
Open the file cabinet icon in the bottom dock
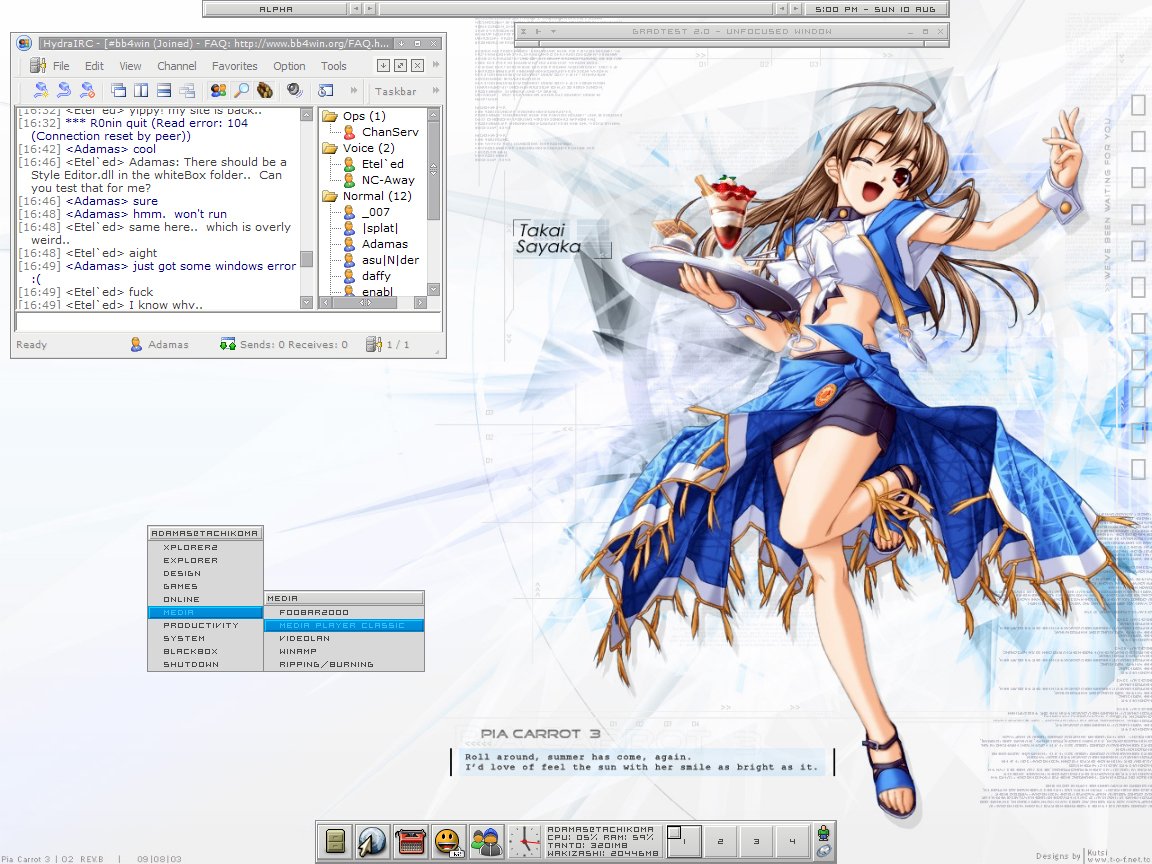tap(336, 841)
